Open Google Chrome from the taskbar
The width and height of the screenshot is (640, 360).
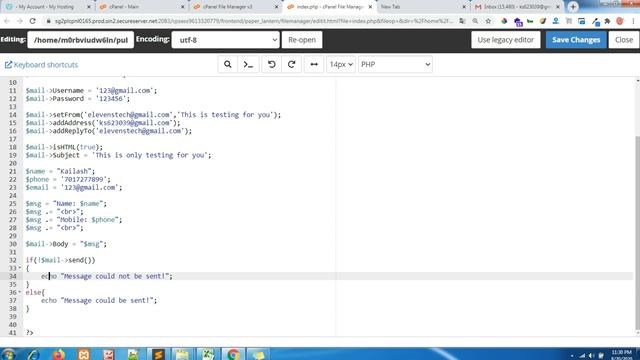point(233,354)
